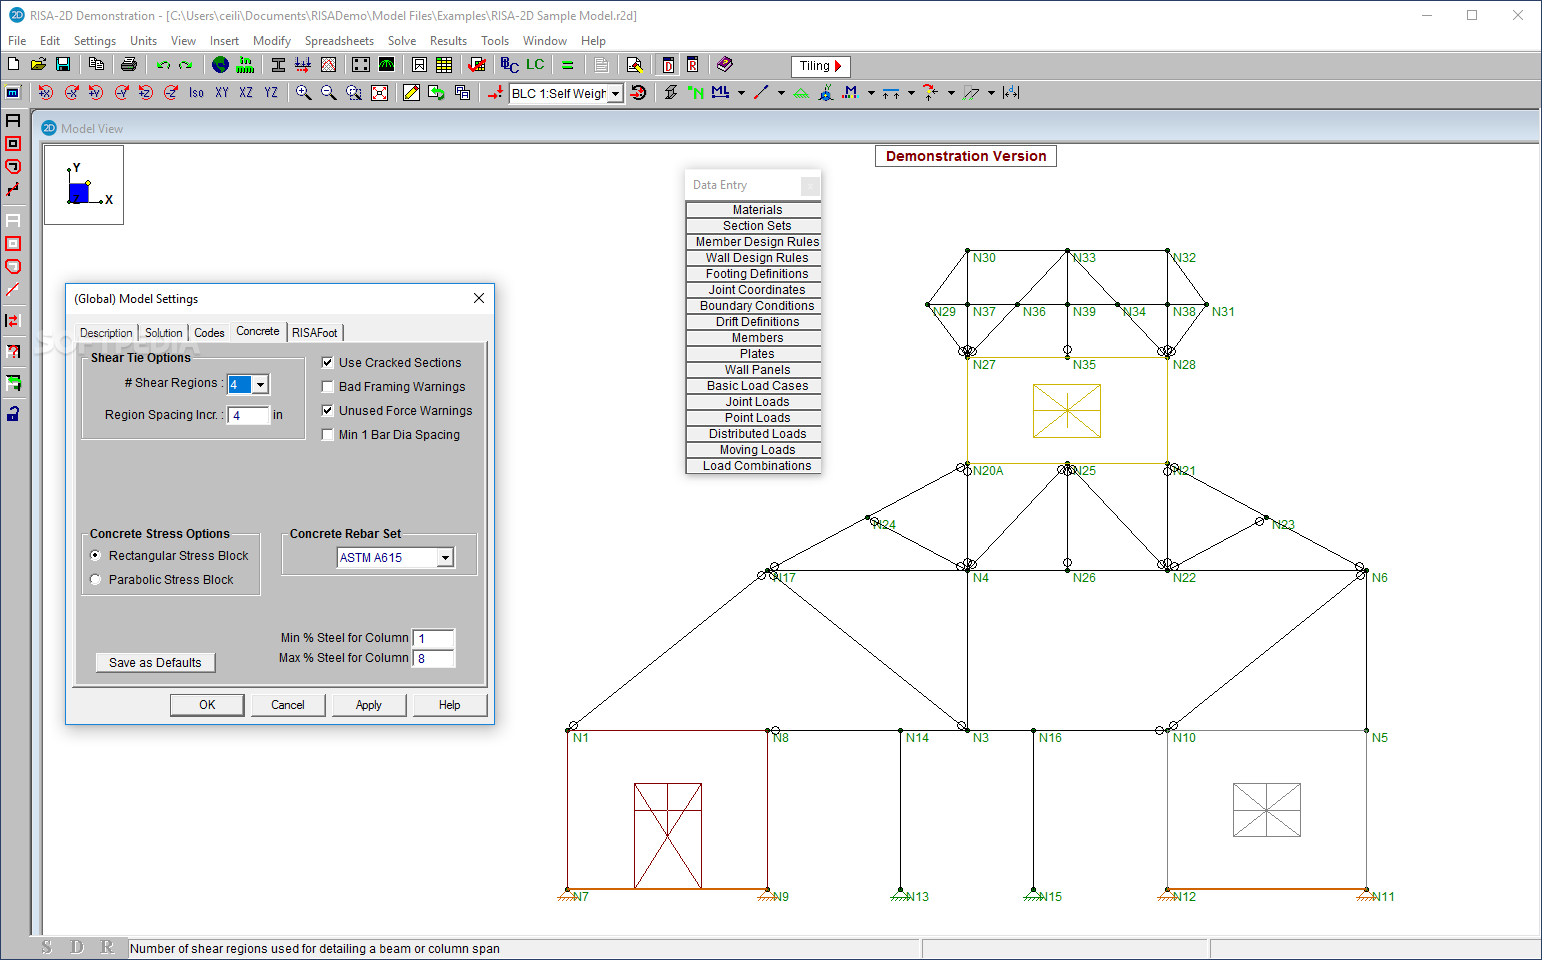Toggle the dimension d measuring icon
Viewport: 1542px width, 960px height.
pyautogui.click(x=1011, y=93)
